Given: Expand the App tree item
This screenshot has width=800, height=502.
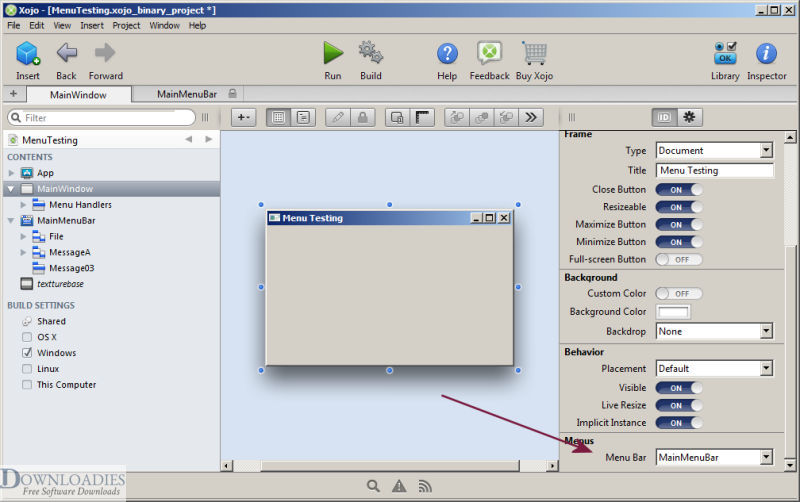Looking at the screenshot, I should pos(12,173).
